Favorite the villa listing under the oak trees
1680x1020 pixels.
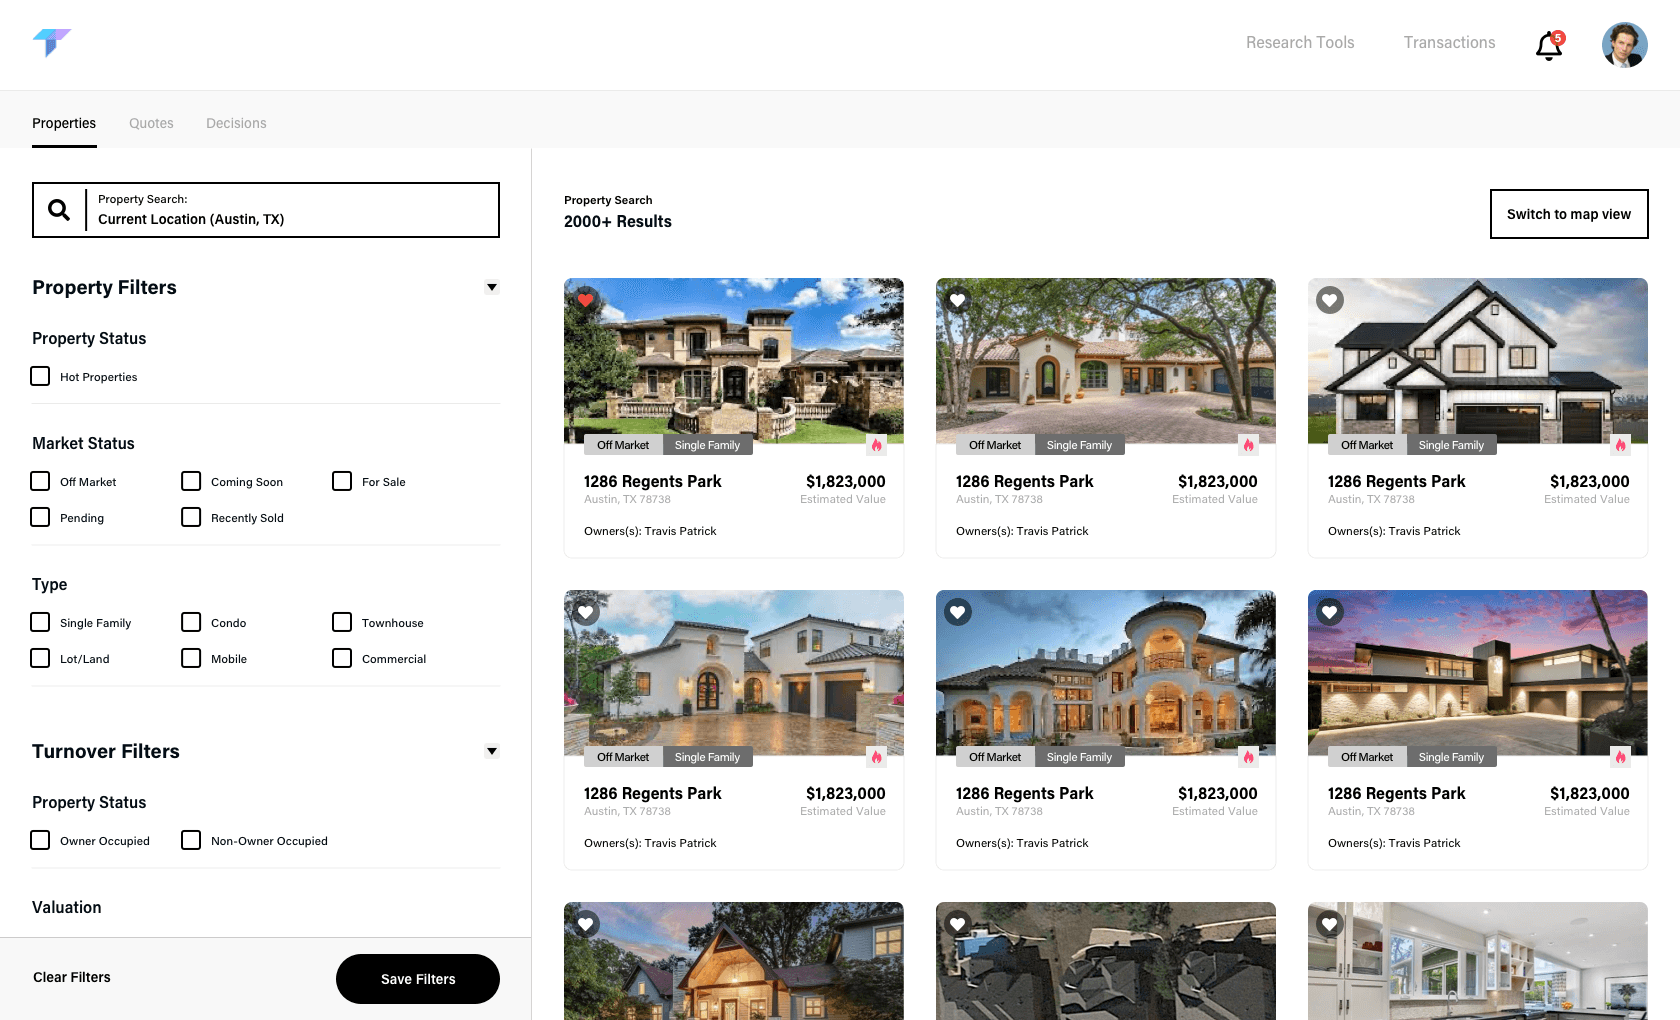point(958,300)
